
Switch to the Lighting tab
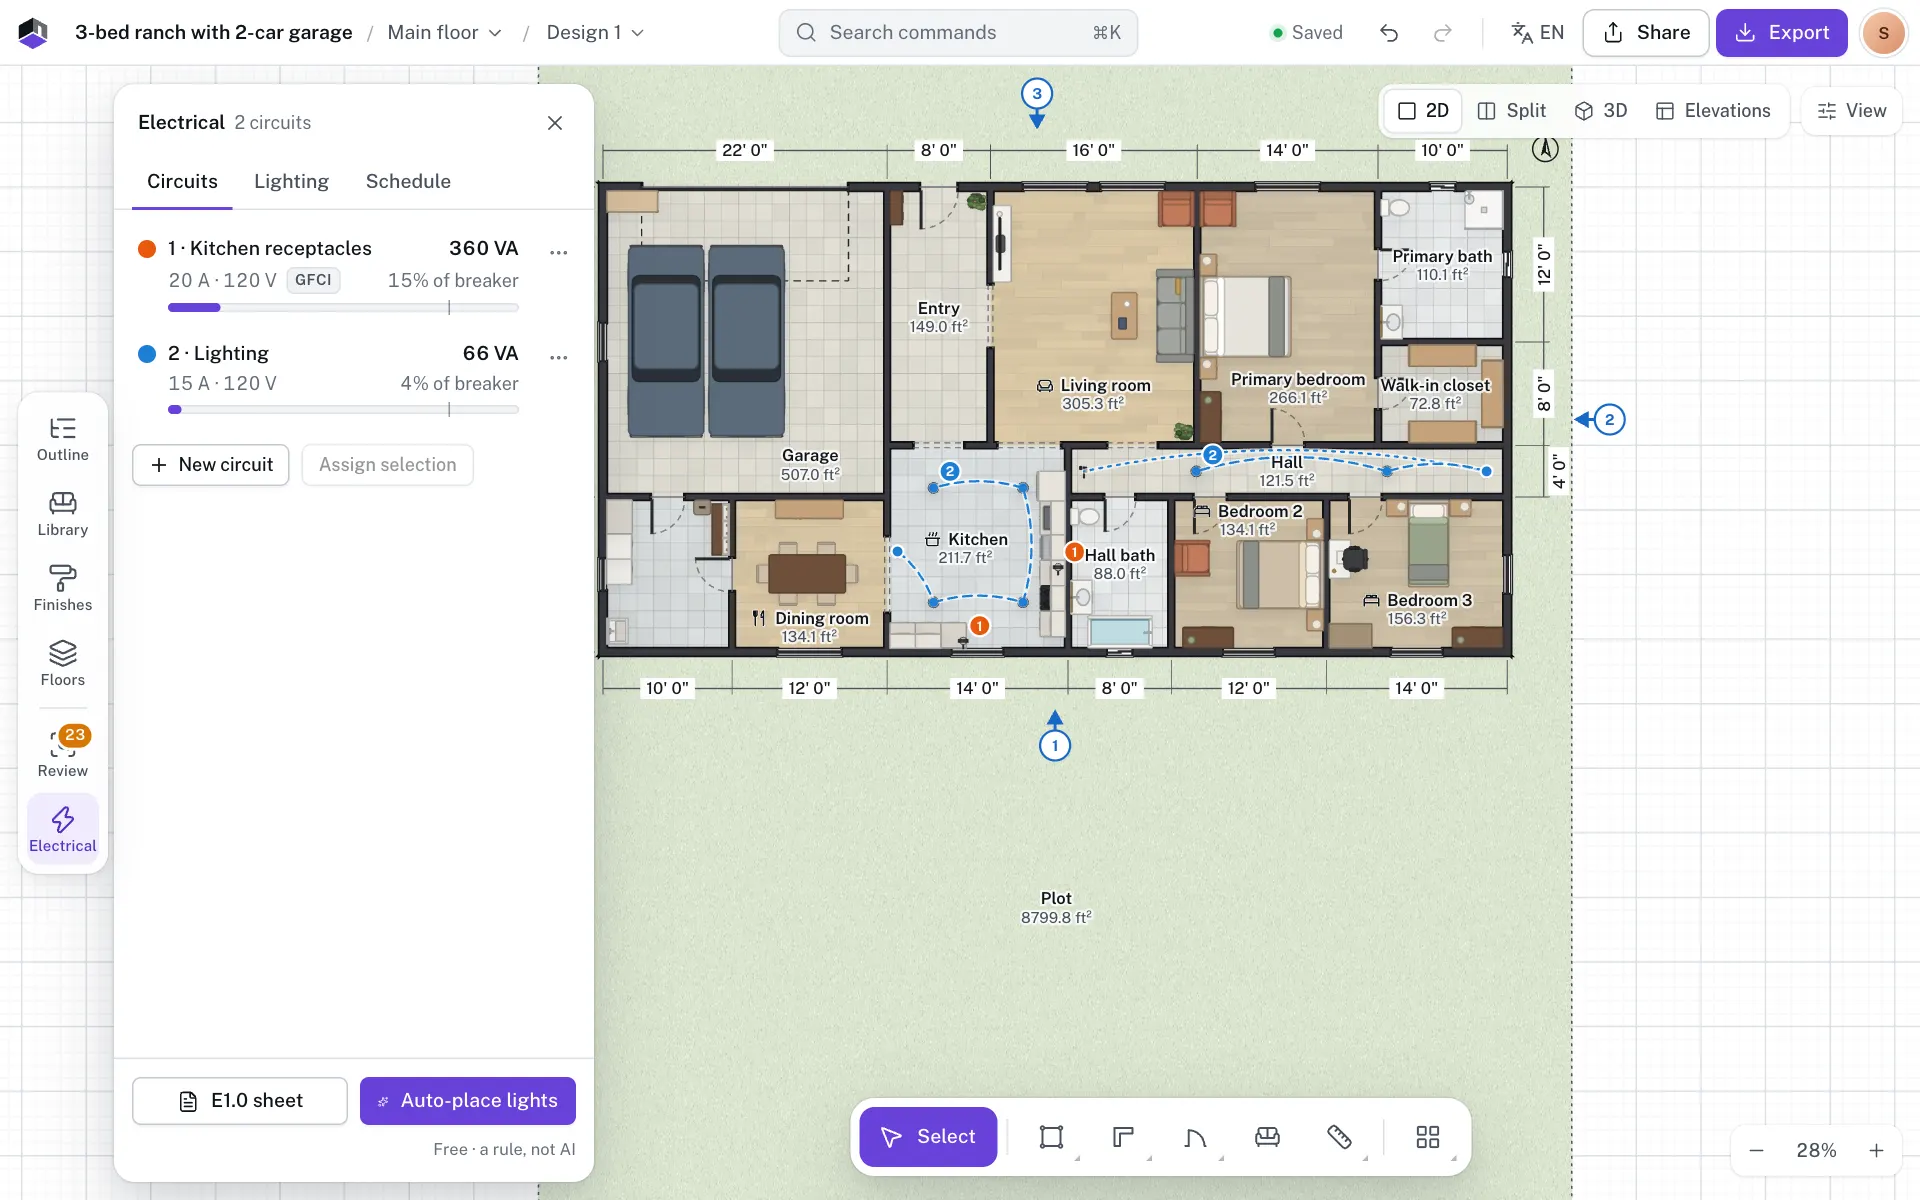(291, 182)
